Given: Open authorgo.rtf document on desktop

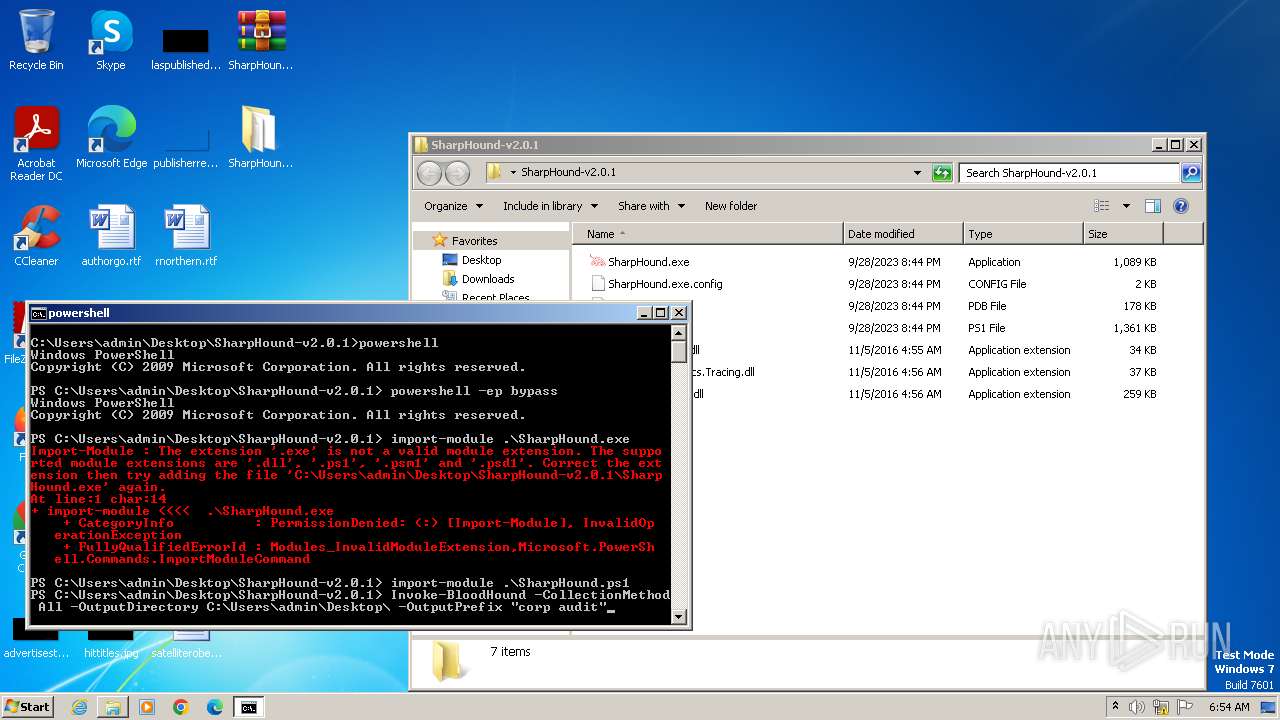Looking at the screenshot, I should (x=111, y=236).
